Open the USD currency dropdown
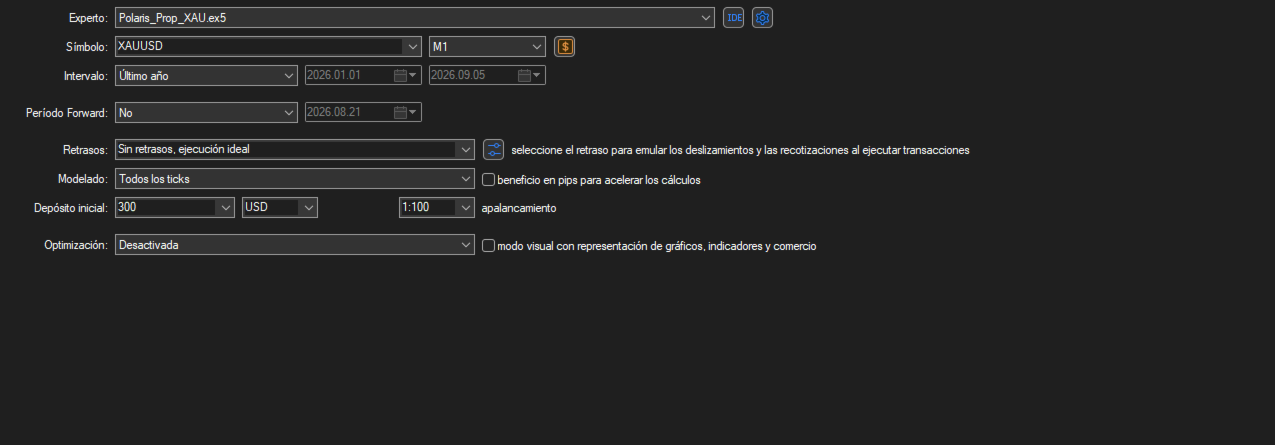 (x=309, y=207)
